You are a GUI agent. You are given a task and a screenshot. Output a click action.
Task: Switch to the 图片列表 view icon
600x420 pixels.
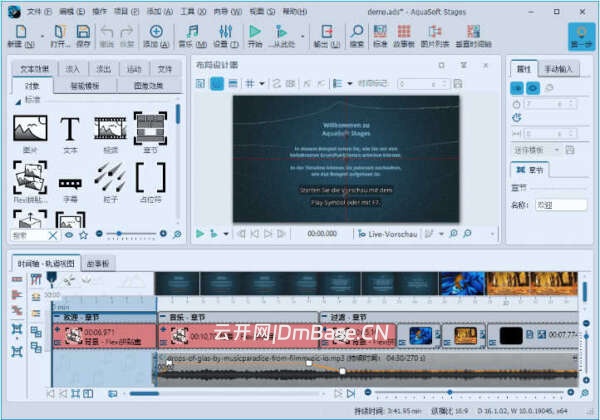[435, 36]
